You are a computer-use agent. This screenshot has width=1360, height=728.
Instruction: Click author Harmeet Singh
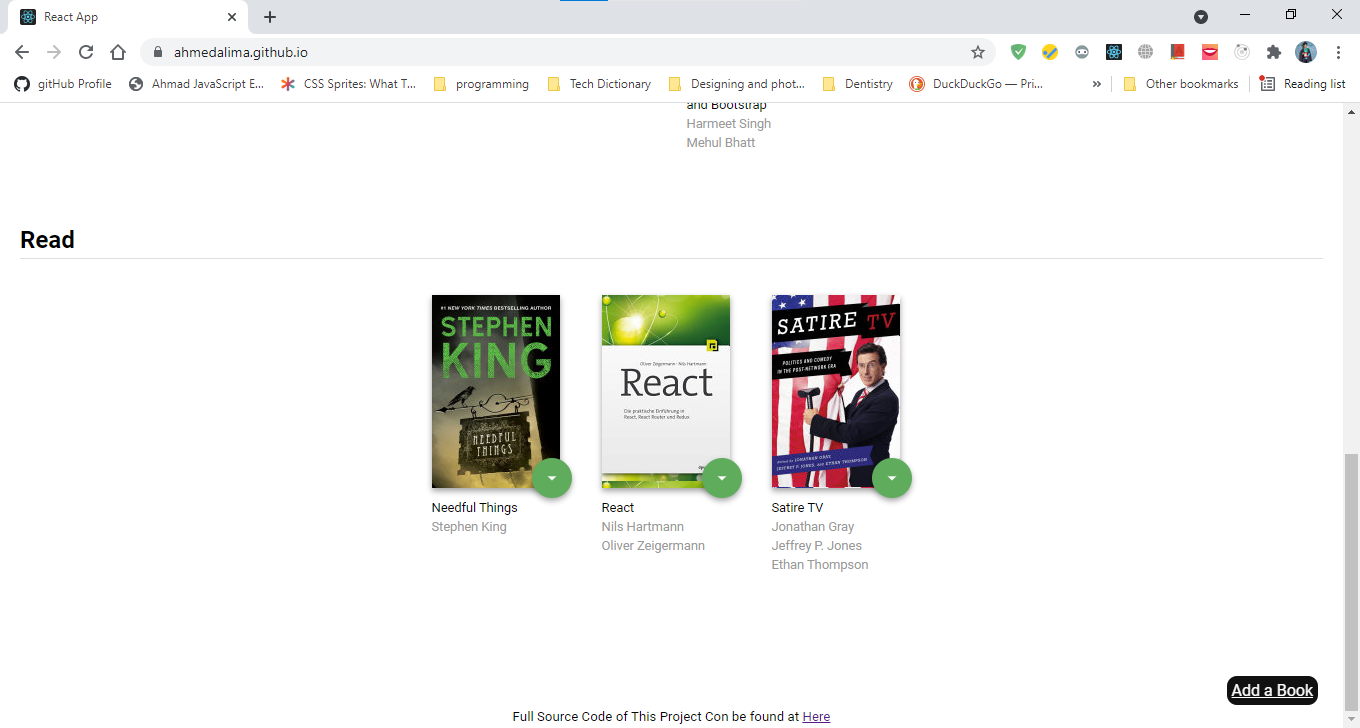tap(728, 123)
